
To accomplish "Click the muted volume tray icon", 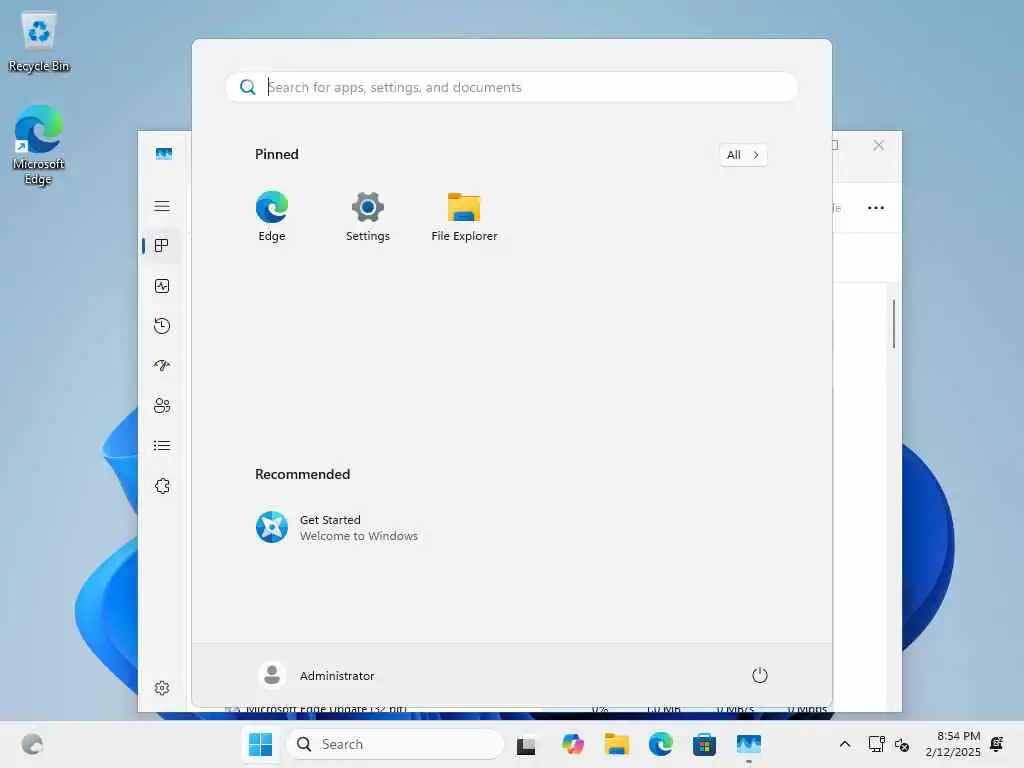I will 902,744.
